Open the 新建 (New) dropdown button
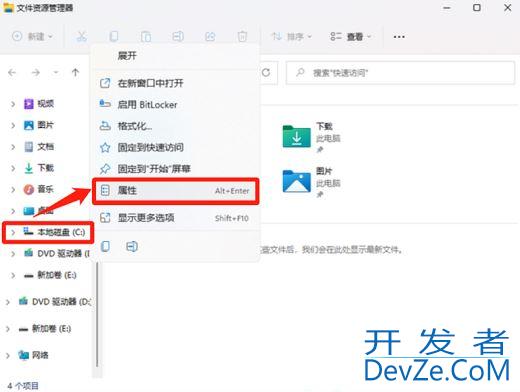The width and height of the screenshot is (520, 392). 32,36
